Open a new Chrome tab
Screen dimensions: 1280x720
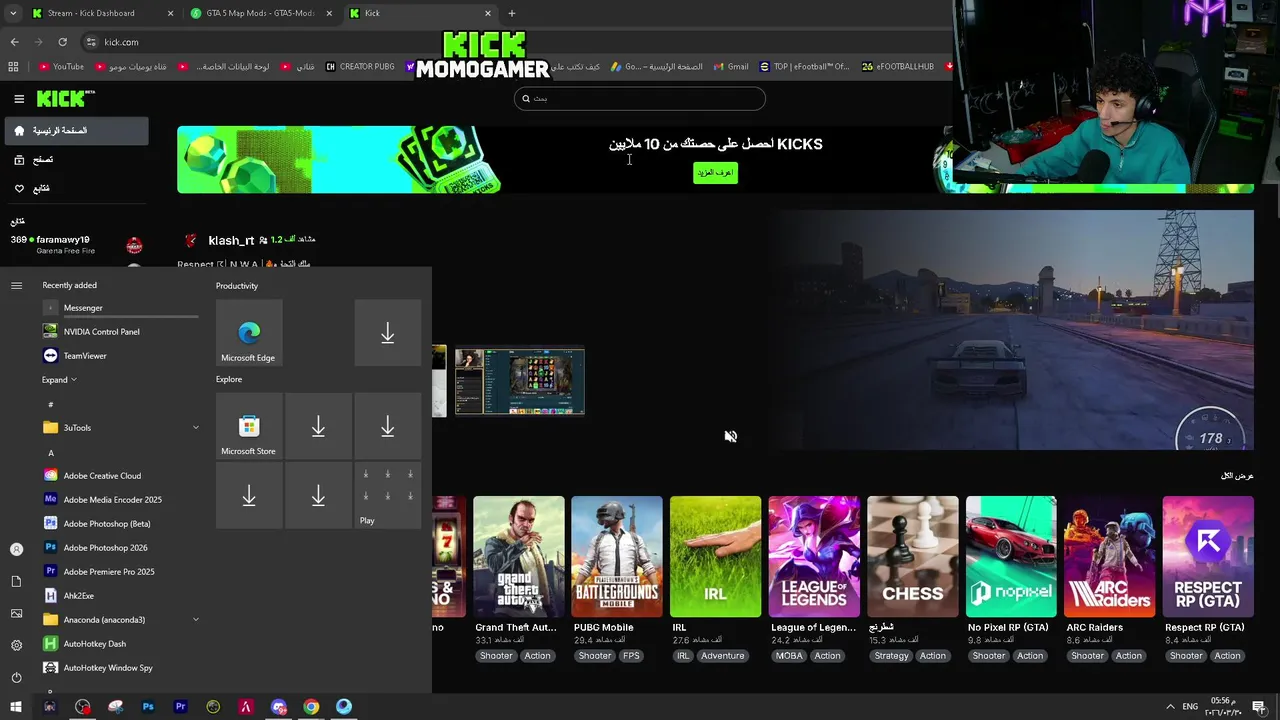pos(512,13)
